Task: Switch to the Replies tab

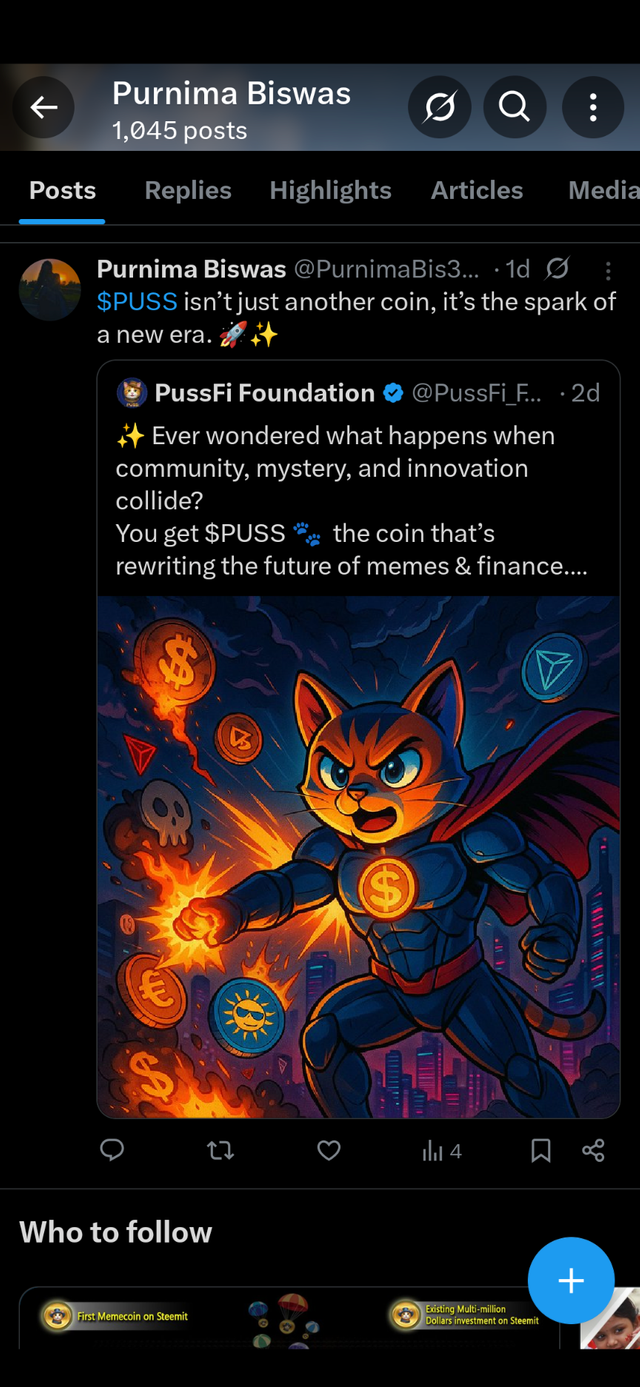Action: pyautogui.click(x=188, y=190)
